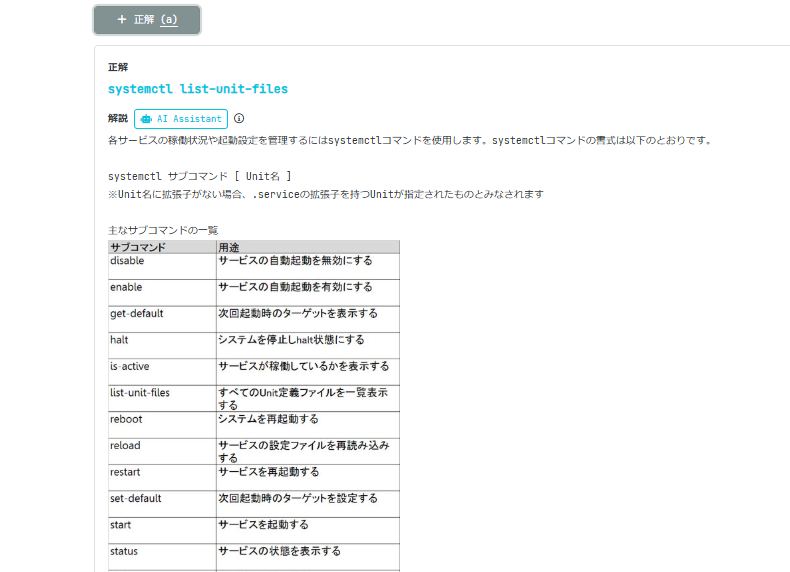Open the AI Assistant button
This screenshot has height=572, width=790.
point(181,119)
